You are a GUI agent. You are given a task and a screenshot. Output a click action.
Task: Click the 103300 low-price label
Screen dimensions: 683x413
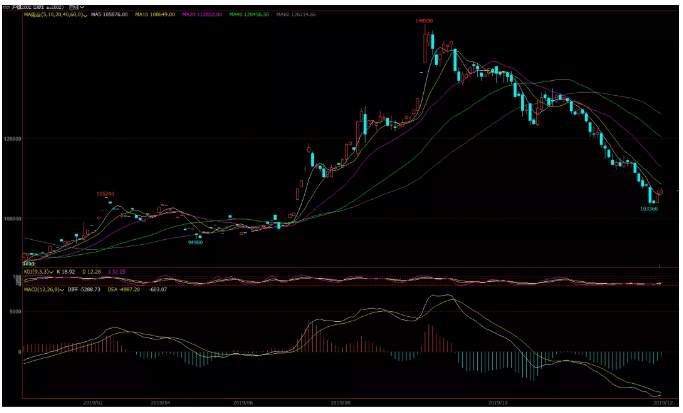tap(649, 209)
